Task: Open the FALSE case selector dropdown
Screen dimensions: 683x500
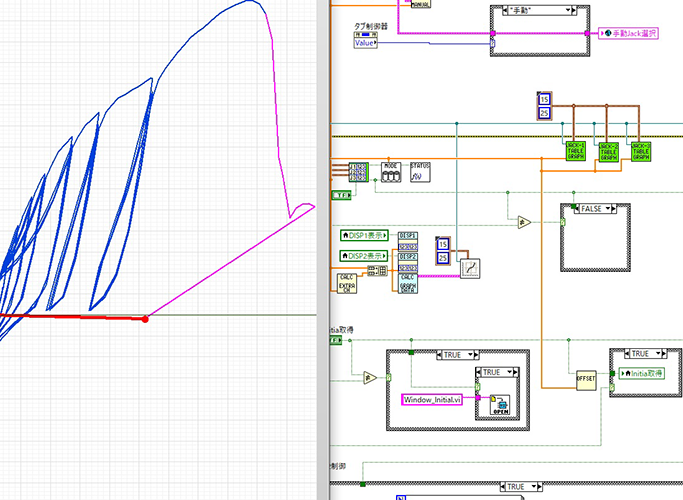Action: click(x=598, y=208)
